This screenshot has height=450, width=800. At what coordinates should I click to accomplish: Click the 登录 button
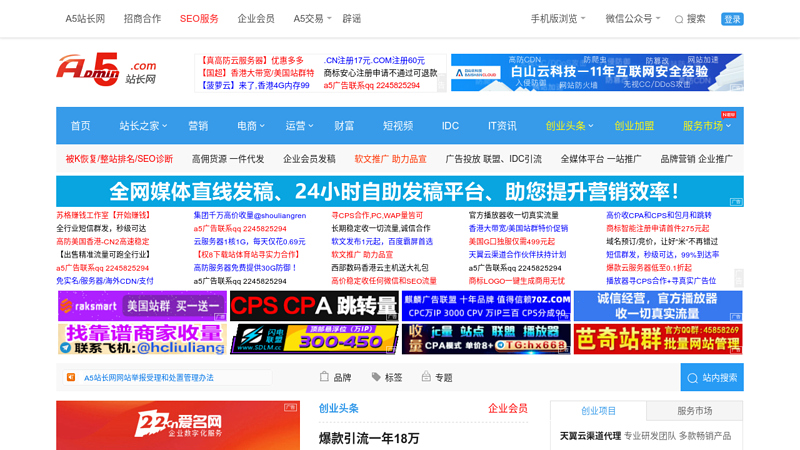(732, 19)
